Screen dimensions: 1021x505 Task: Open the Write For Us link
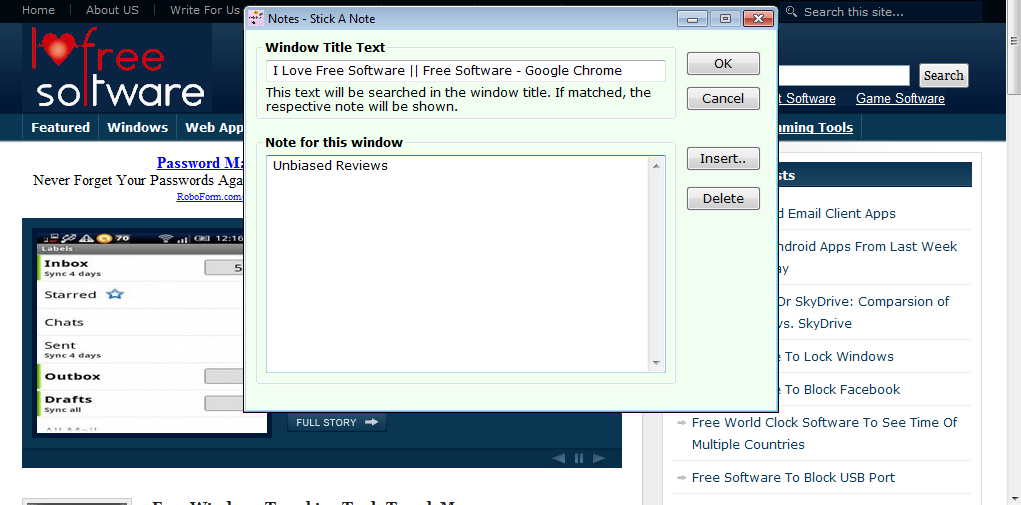[204, 10]
